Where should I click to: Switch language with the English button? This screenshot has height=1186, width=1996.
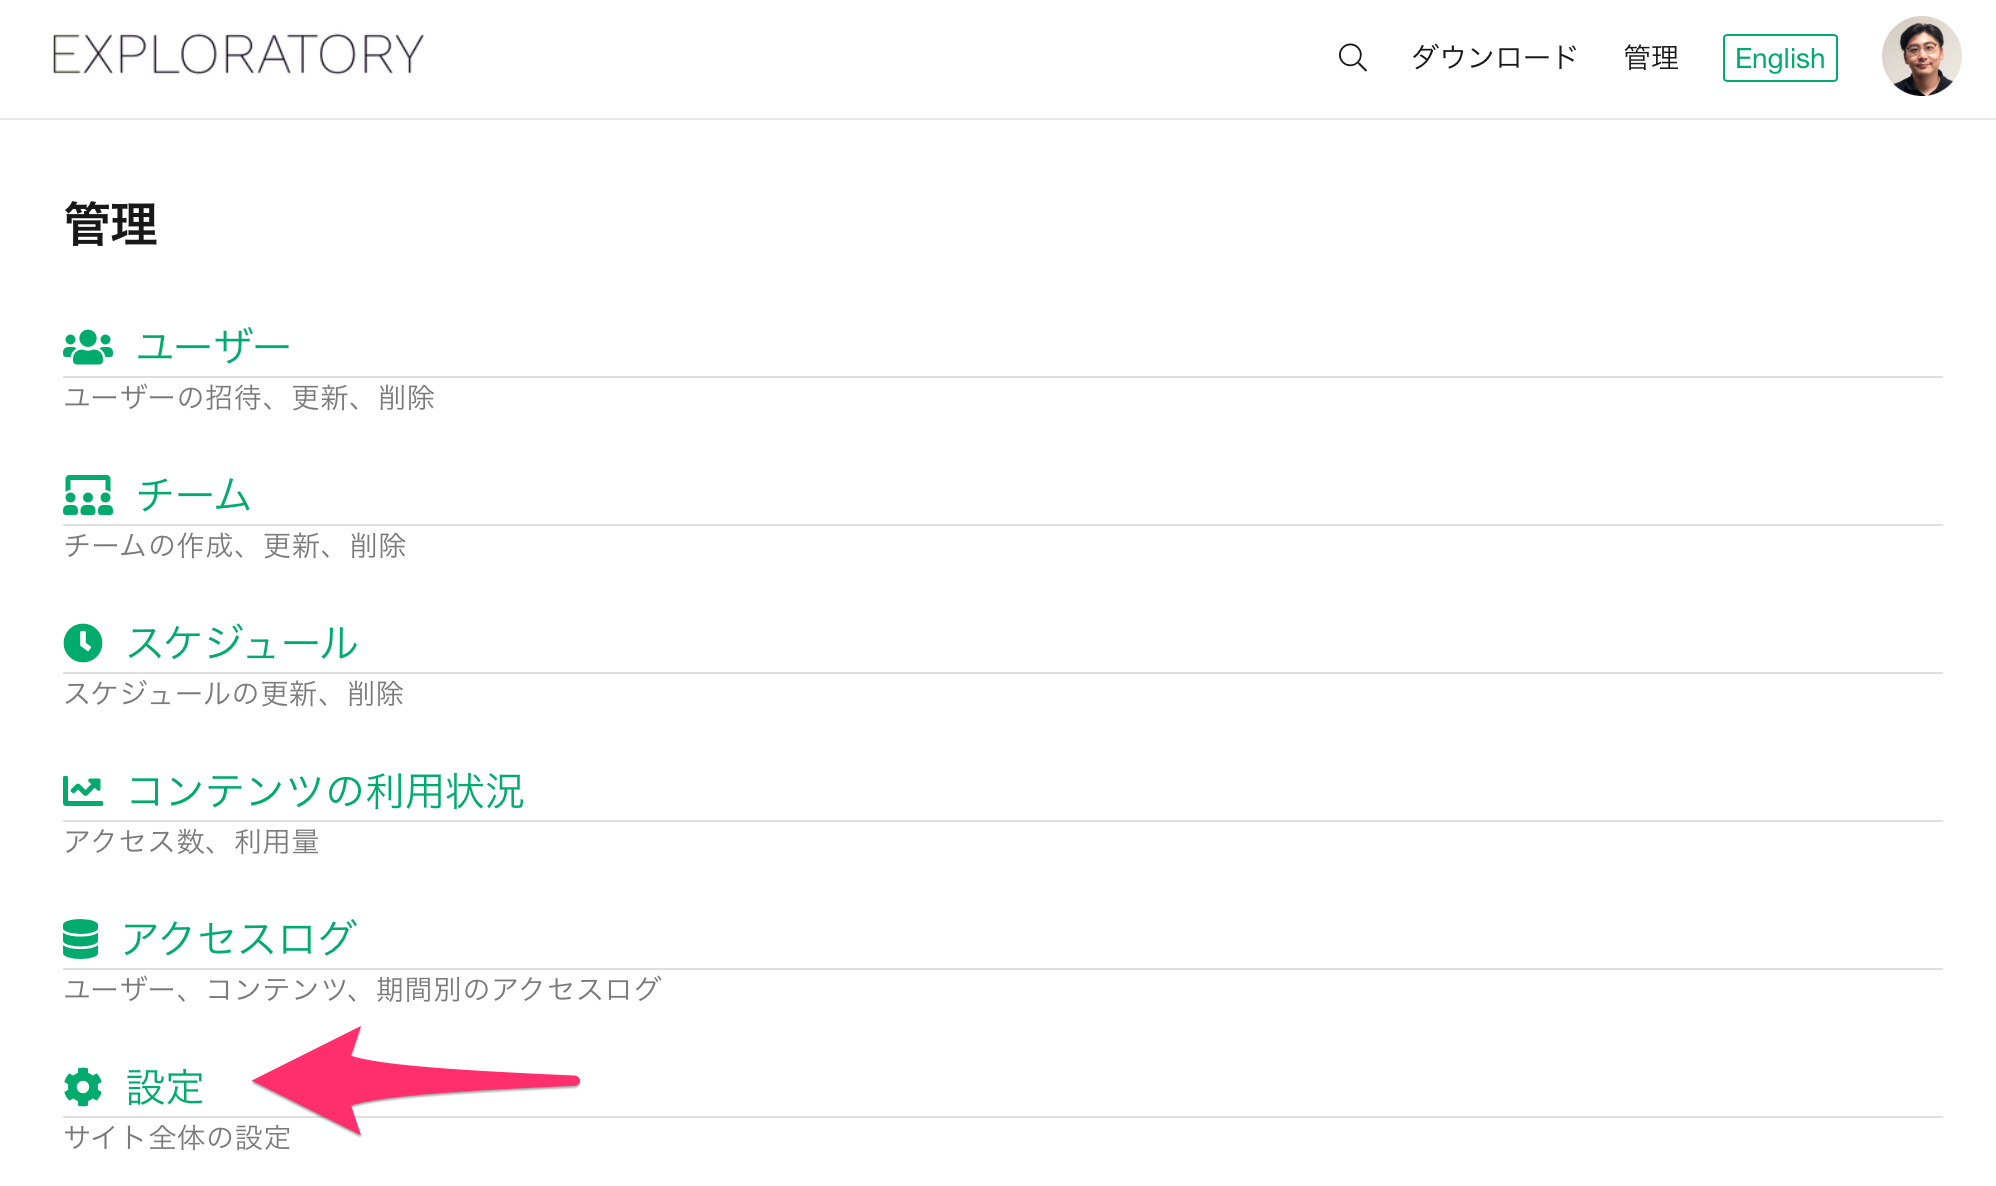pyautogui.click(x=1780, y=58)
